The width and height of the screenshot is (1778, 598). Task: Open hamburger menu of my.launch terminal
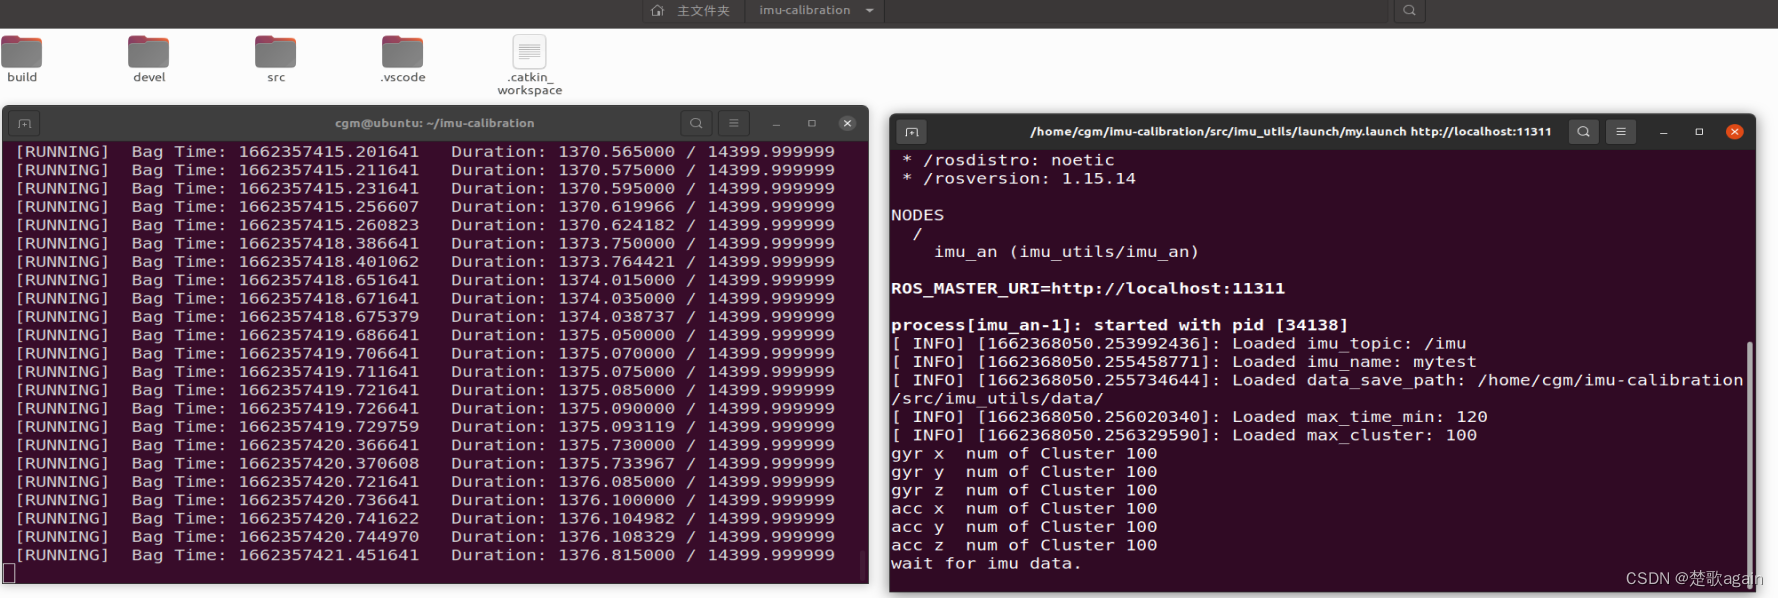pyautogui.click(x=1621, y=131)
